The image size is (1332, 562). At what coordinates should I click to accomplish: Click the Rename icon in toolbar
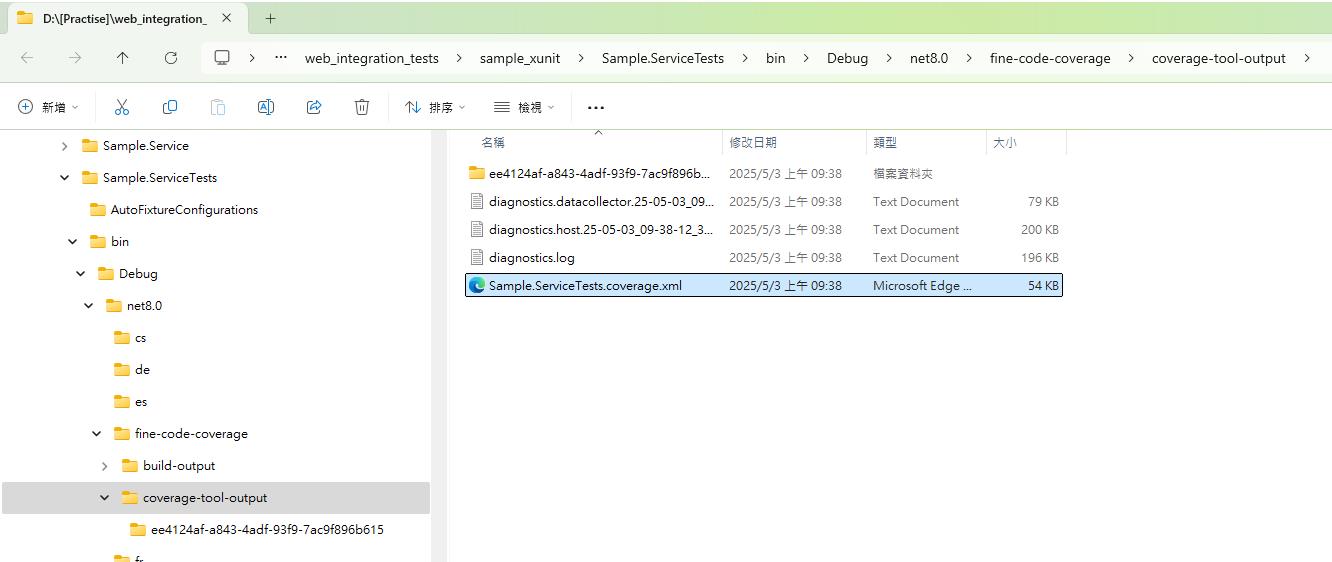click(x=266, y=107)
